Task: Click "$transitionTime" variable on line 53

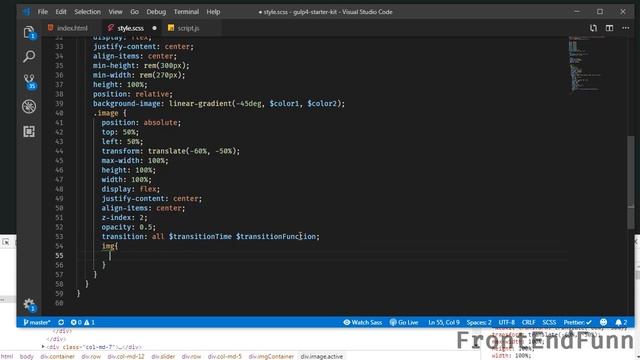Action: click(x=200, y=237)
